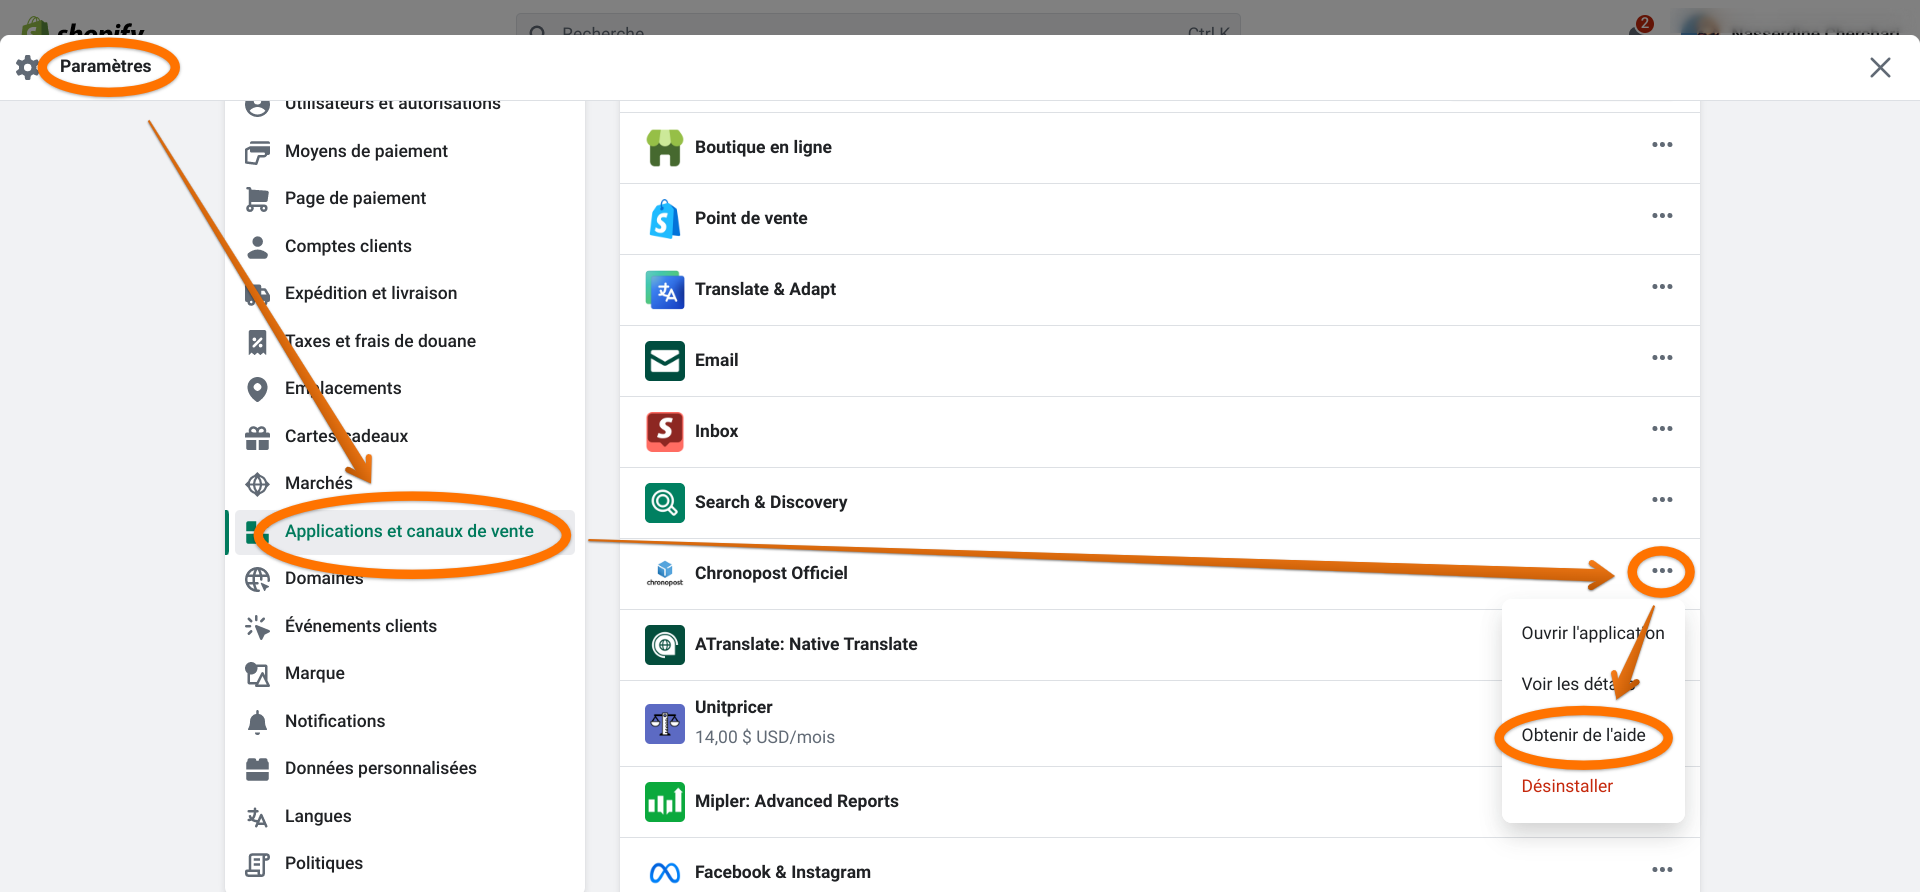Click the ATranslate: Native Translate name

[806, 644]
